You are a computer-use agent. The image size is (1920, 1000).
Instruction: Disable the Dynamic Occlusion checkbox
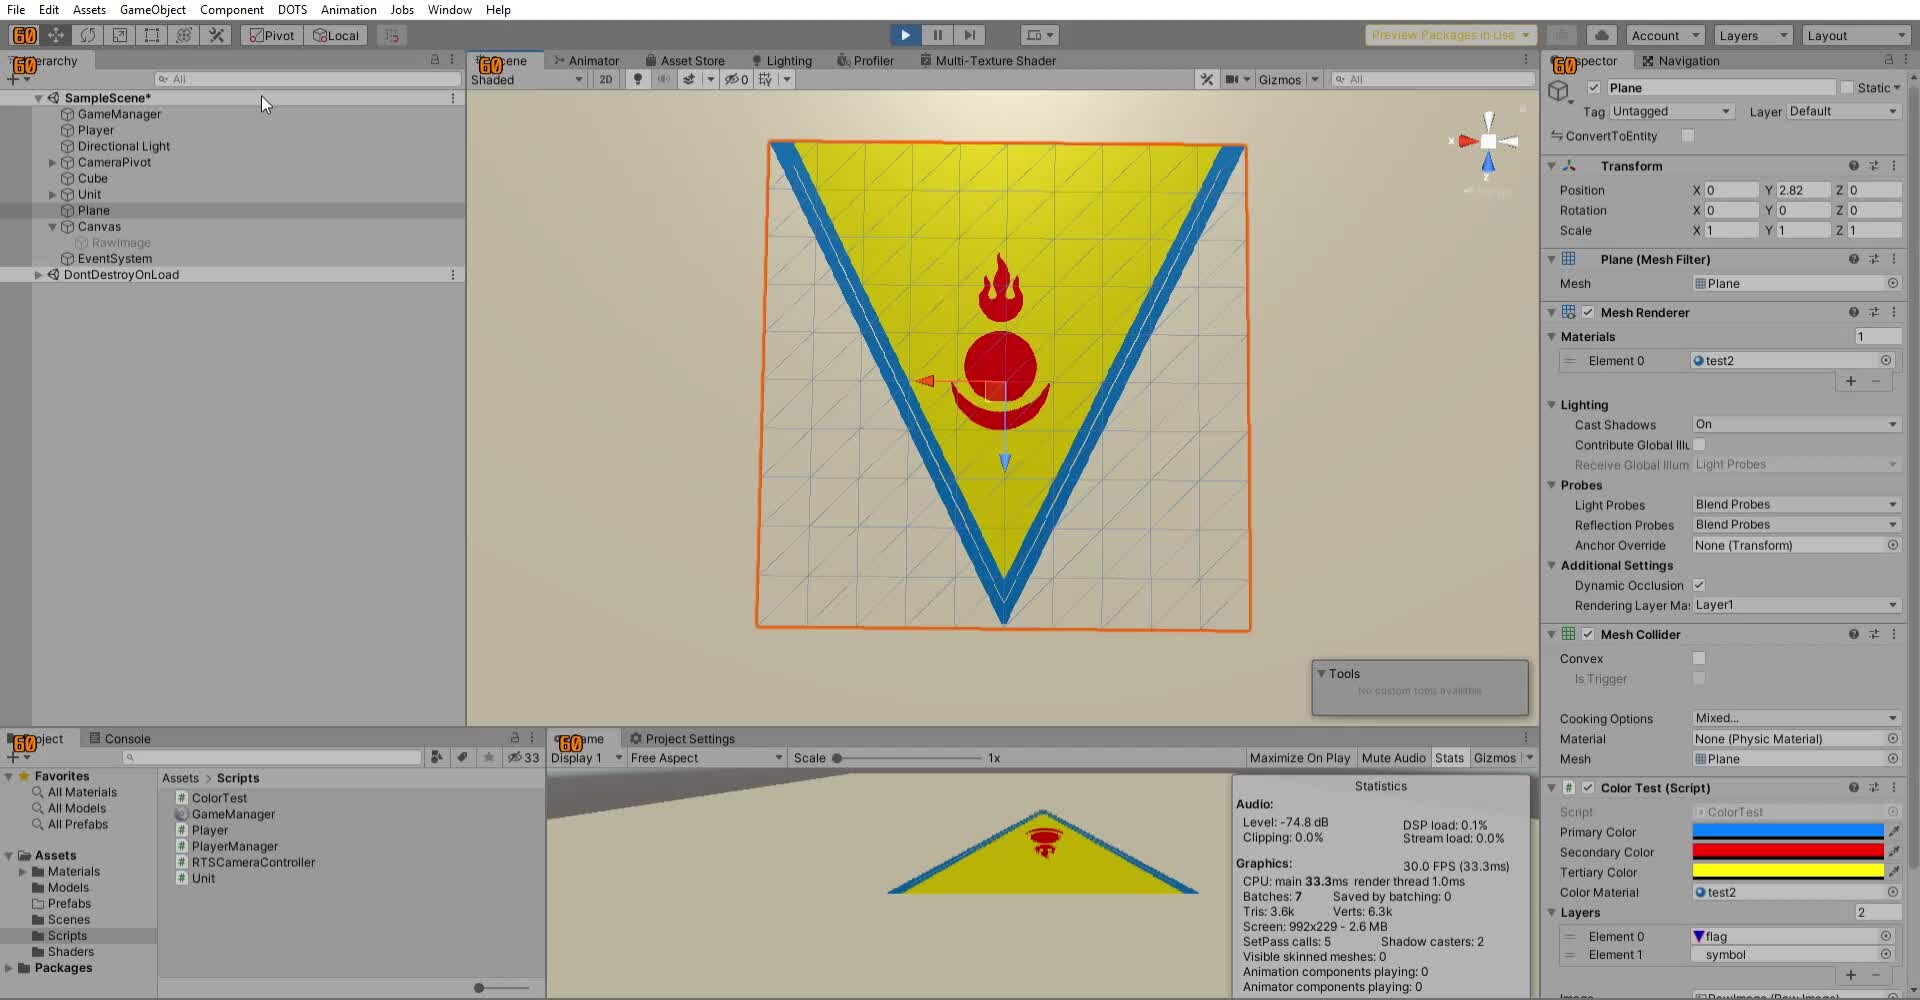click(x=1700, y=585)
